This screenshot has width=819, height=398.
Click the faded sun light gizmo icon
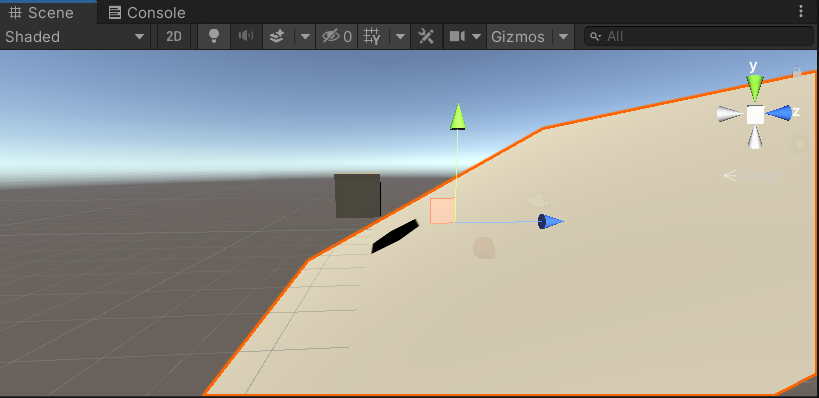click(800, 144)
